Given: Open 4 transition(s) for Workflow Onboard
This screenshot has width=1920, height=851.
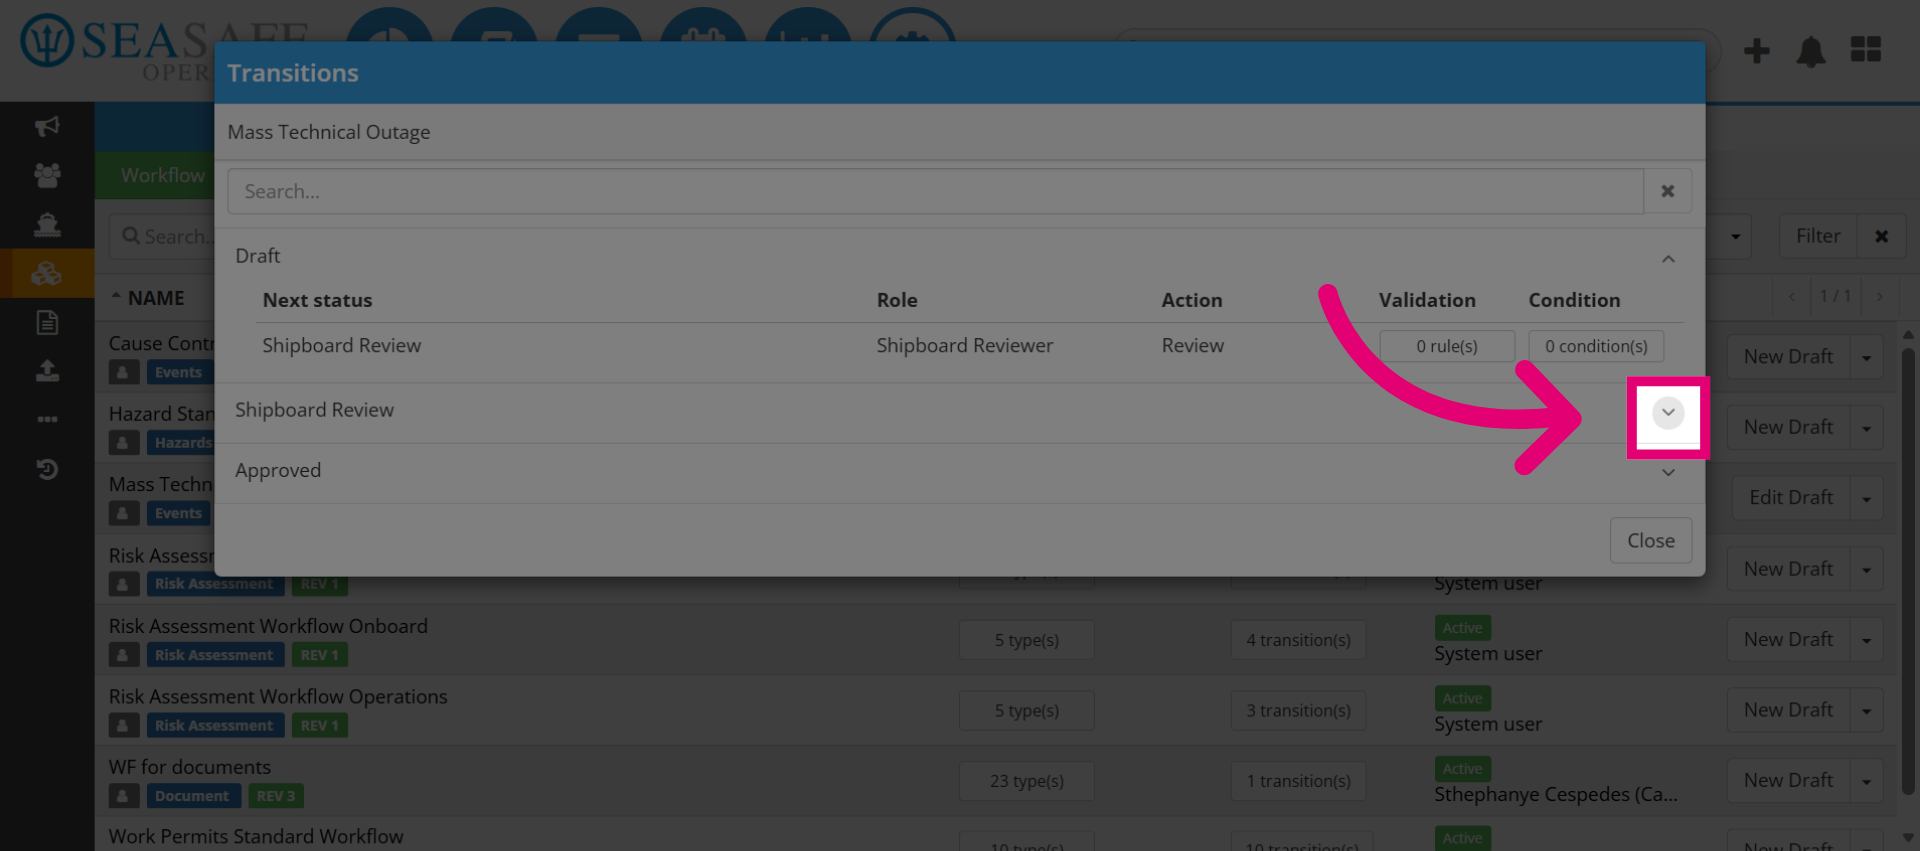Looking at the screenshot, I should 1298,640.
